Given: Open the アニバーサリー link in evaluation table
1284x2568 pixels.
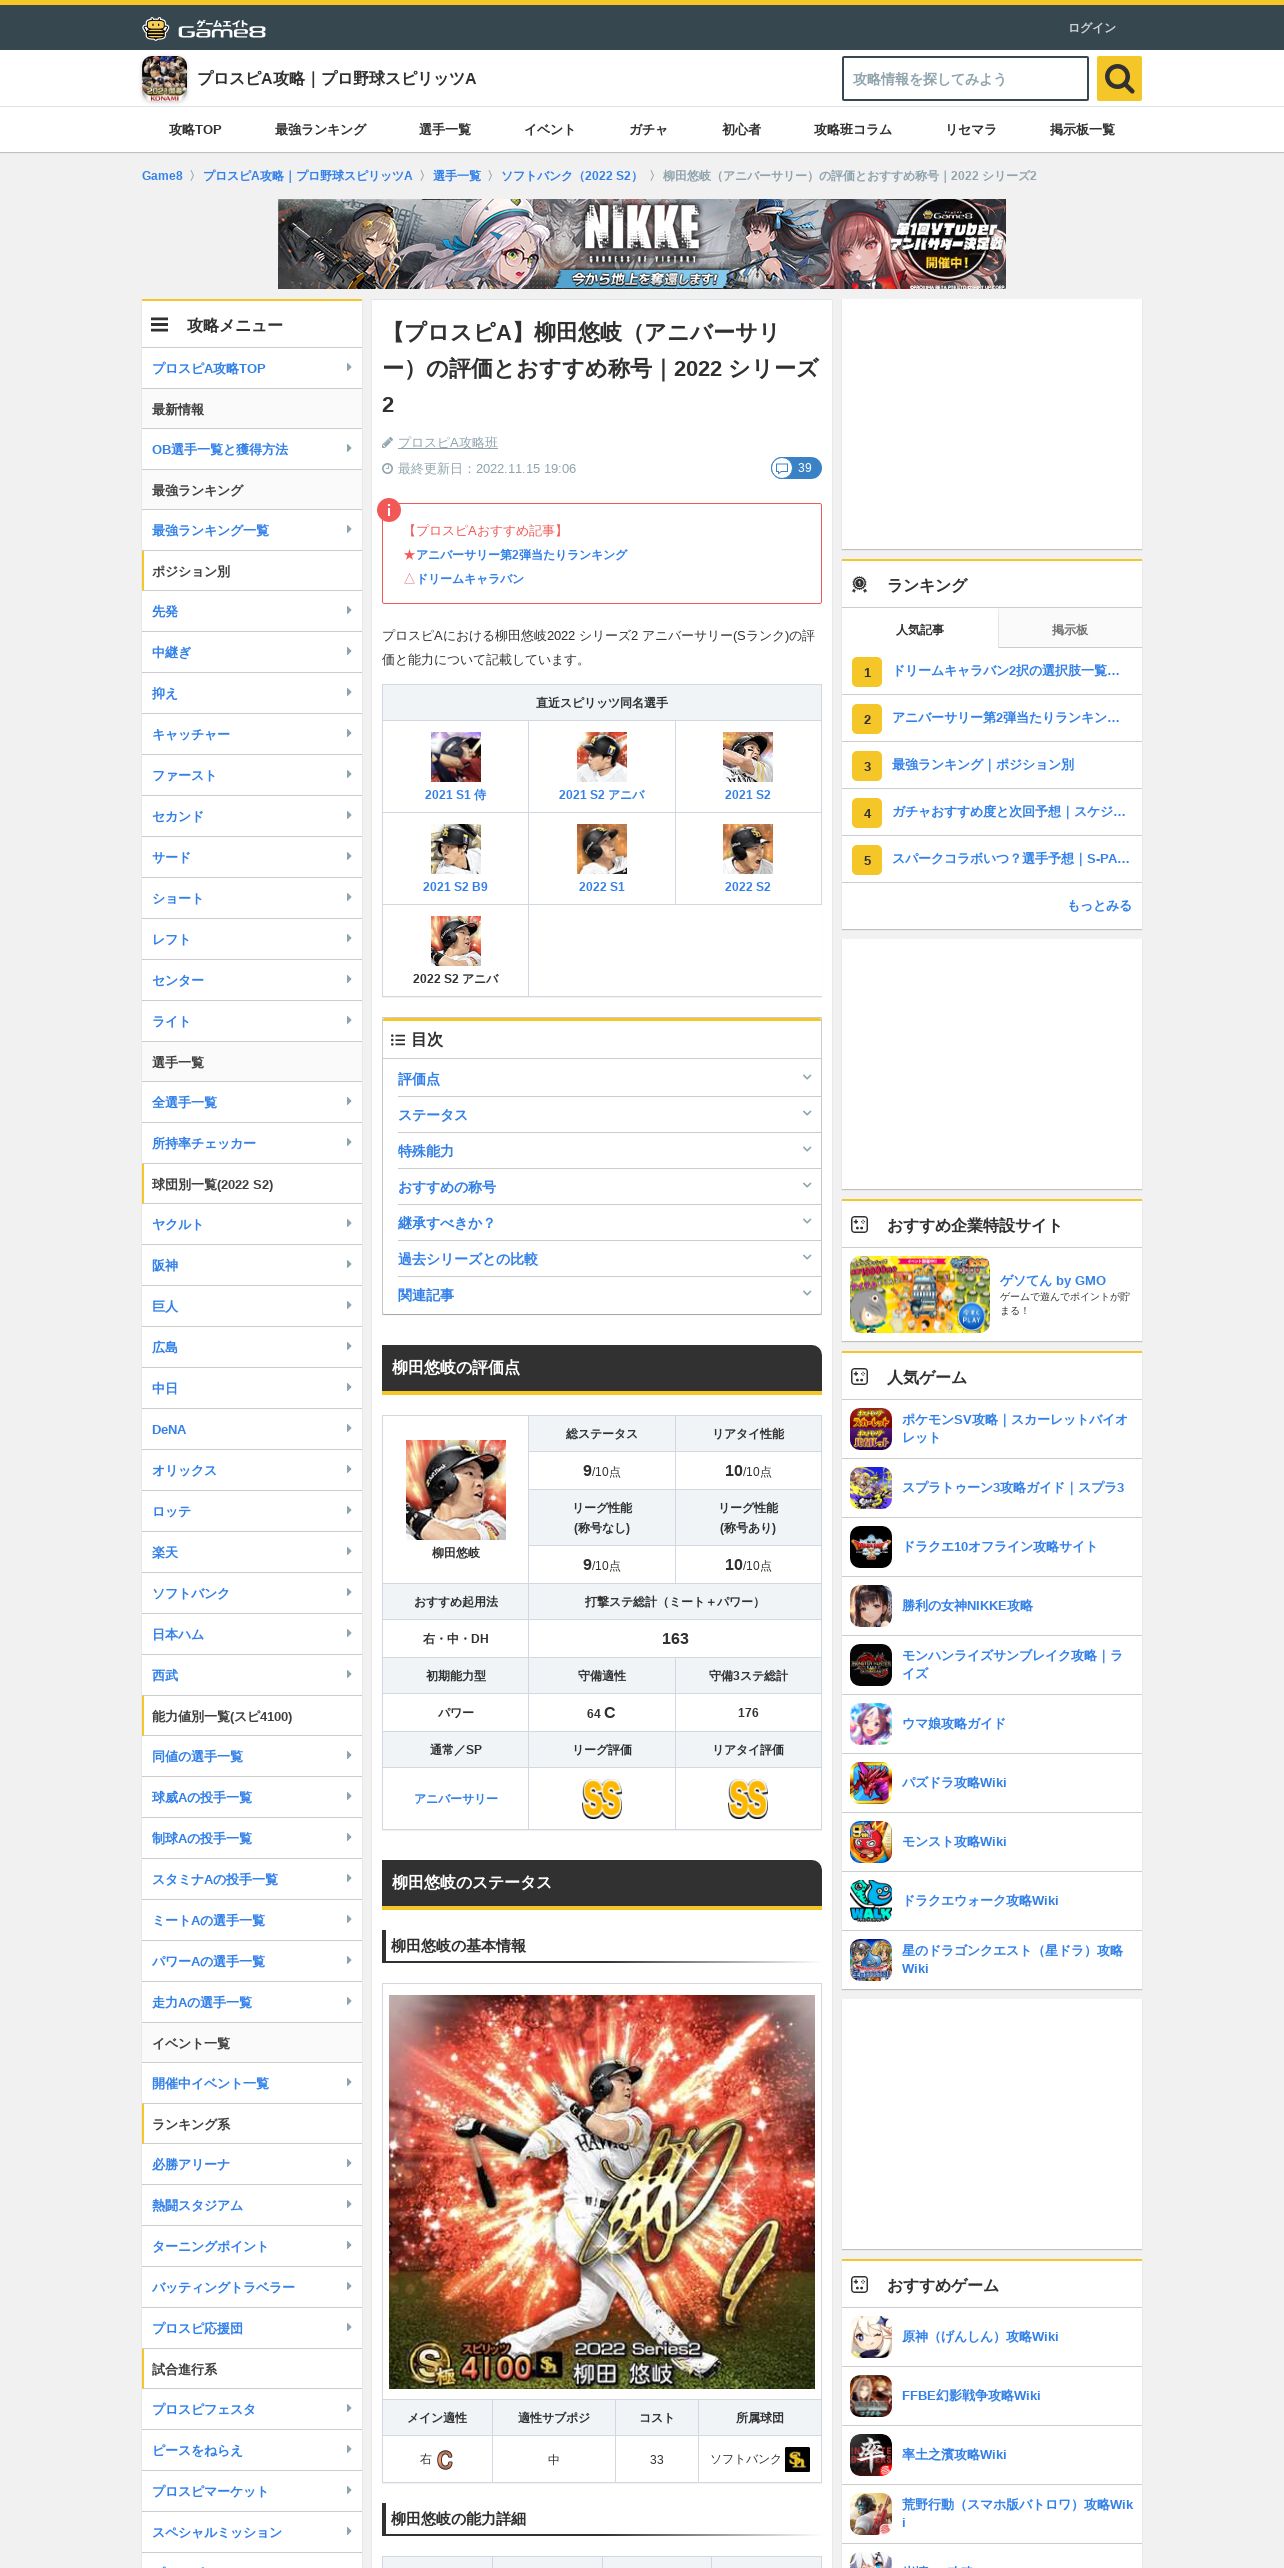Looking at the screenshot, I should point(455,1798).
